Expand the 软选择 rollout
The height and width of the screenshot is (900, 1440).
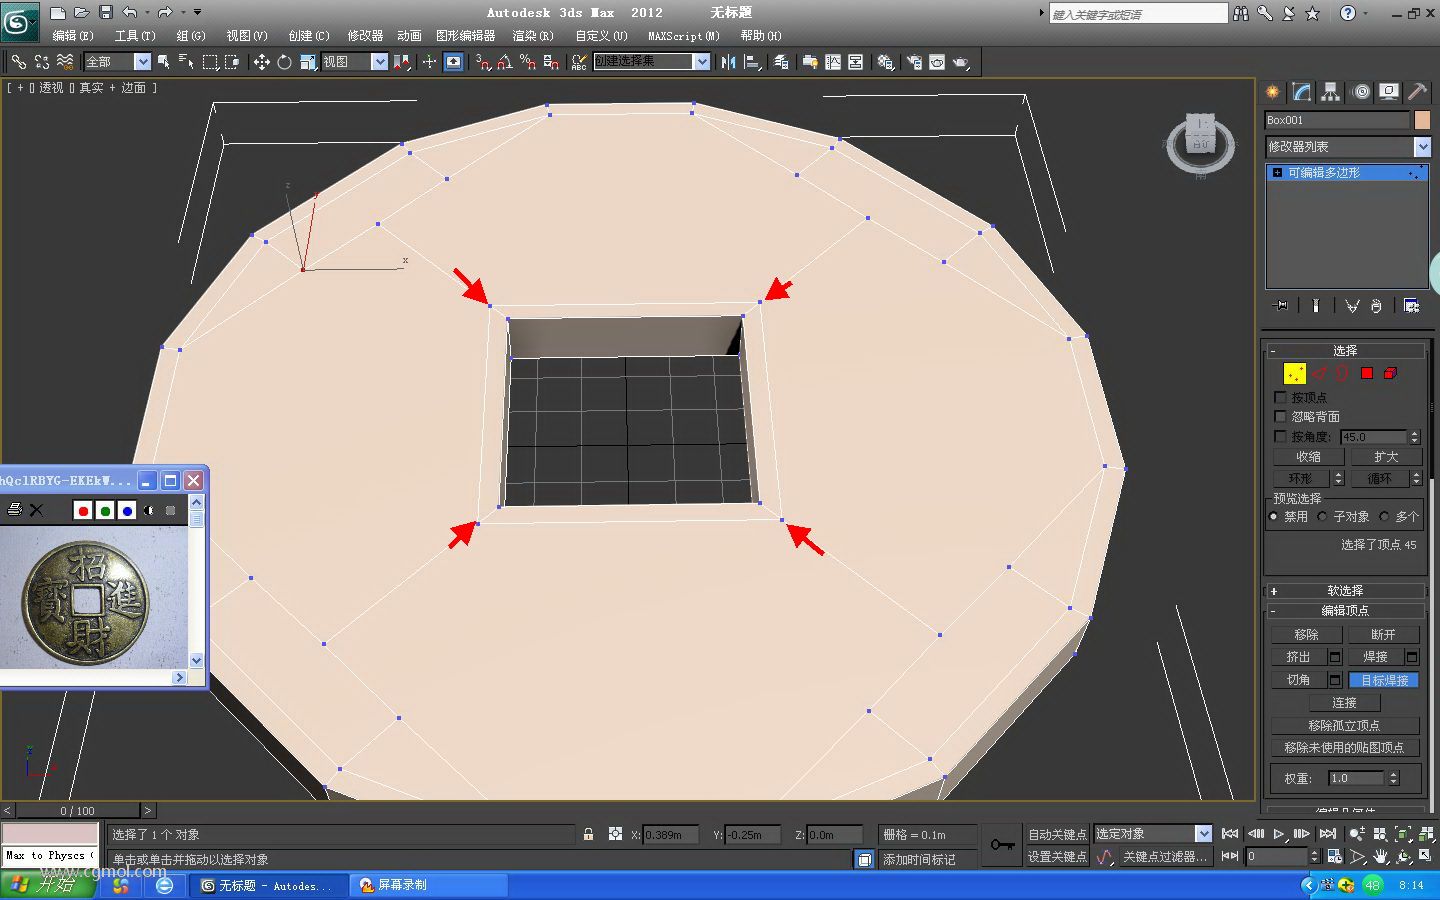1345,591
